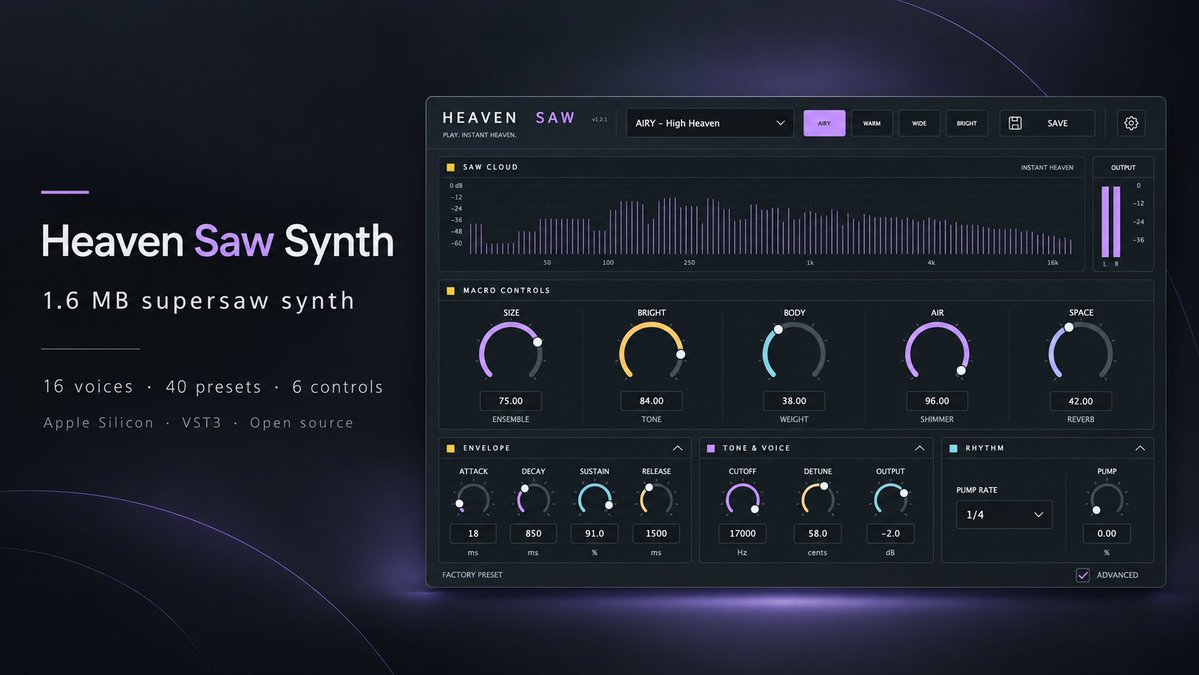
Task: Toggle the Envelope section yellow indicator
Action: click(x=450, y=448)
